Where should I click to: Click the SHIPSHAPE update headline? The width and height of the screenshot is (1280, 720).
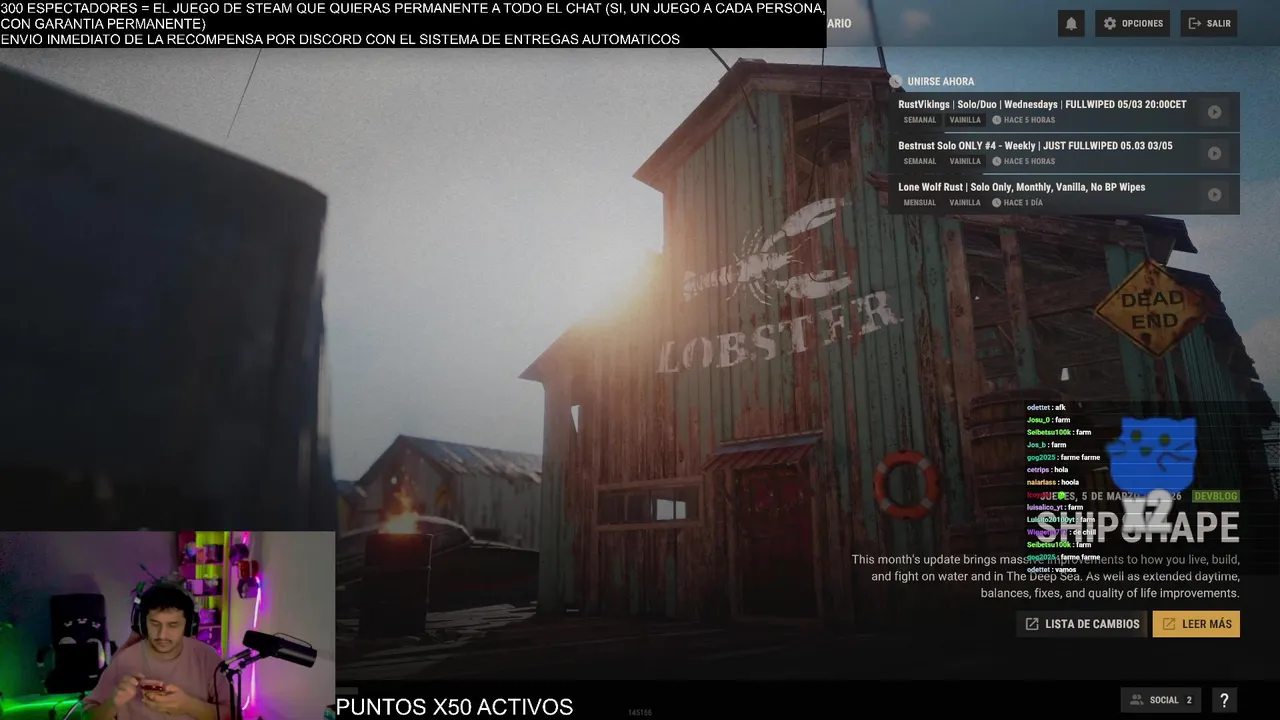[1138, 527]
